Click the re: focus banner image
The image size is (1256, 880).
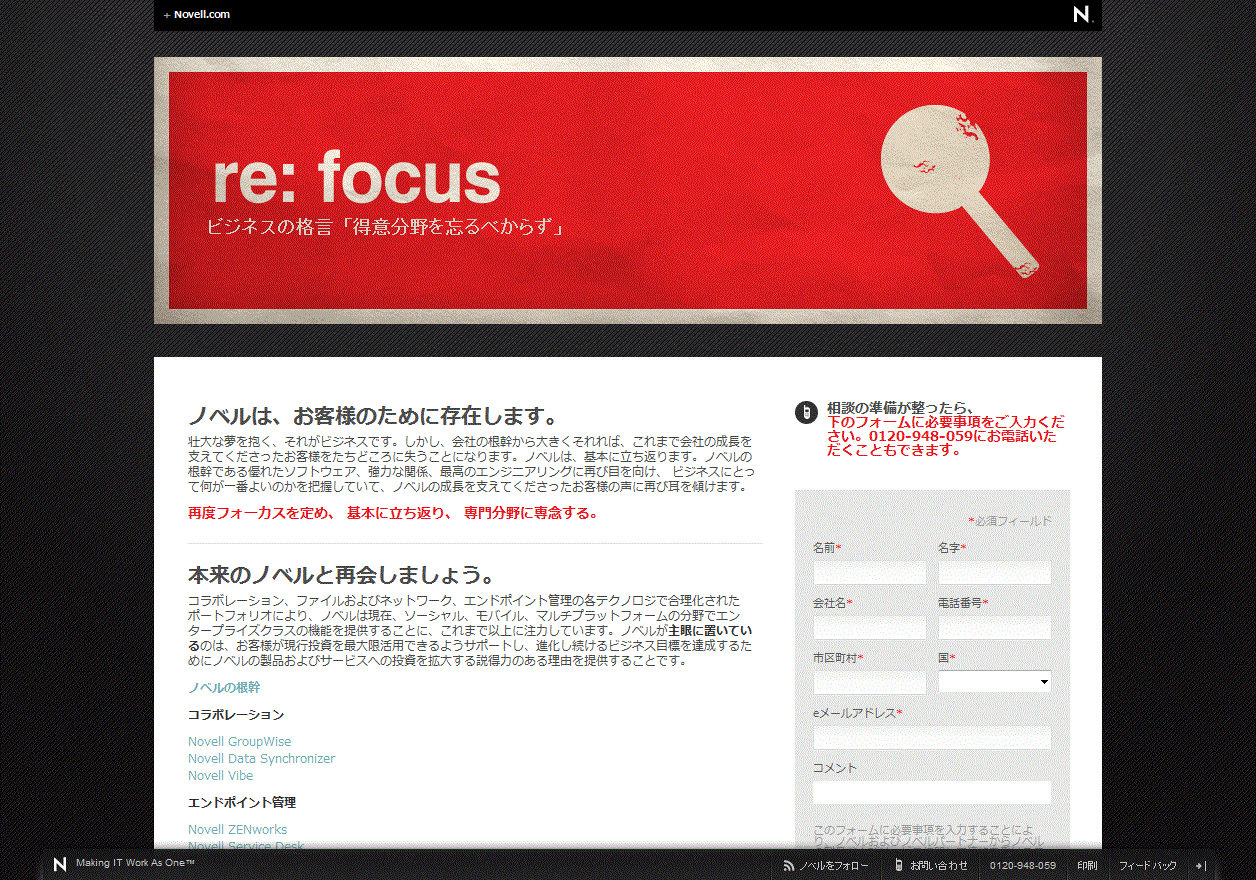click(628, 190)
